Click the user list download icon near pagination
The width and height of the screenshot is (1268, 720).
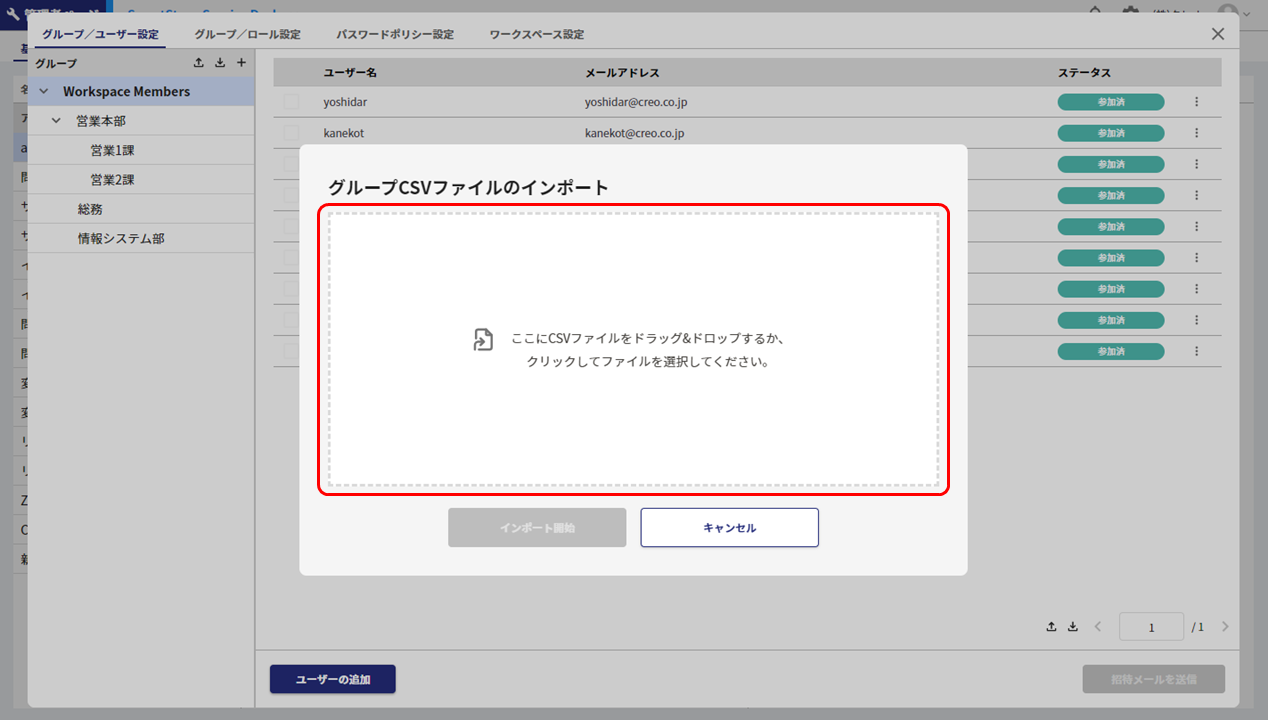[x=1073, y=627]
